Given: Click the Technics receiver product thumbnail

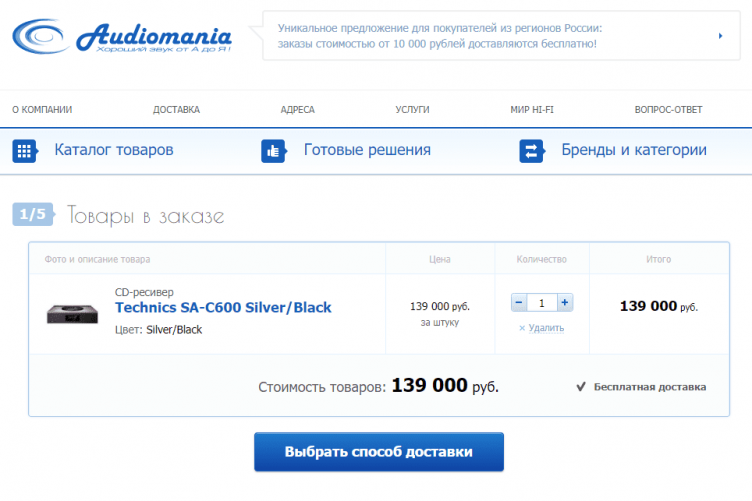Looking at the screenshot, I should tap(72, 312).
